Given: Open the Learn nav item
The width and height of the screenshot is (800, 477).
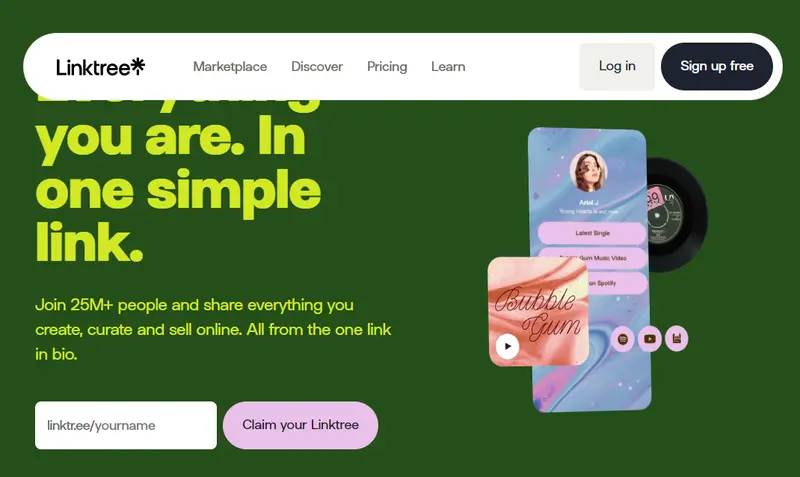Looking at the screenshot, I should (448, 67).
